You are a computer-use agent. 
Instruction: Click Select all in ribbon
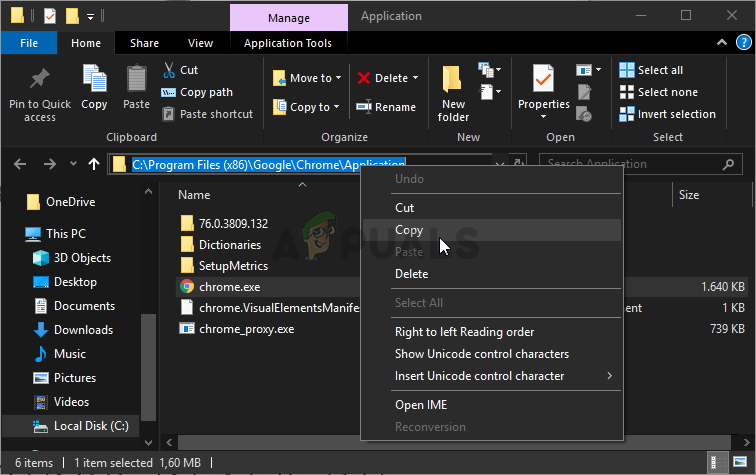tap(651, 70)
